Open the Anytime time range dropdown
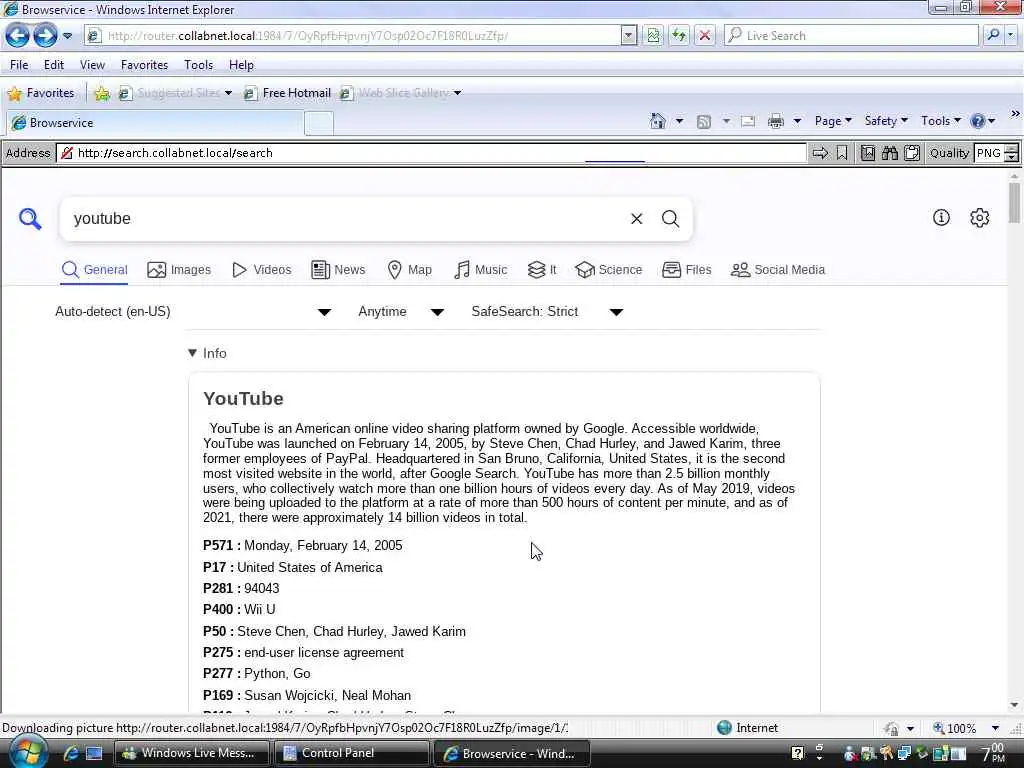The height and width of the screenshot is (768, 1024). click(401, 312)
